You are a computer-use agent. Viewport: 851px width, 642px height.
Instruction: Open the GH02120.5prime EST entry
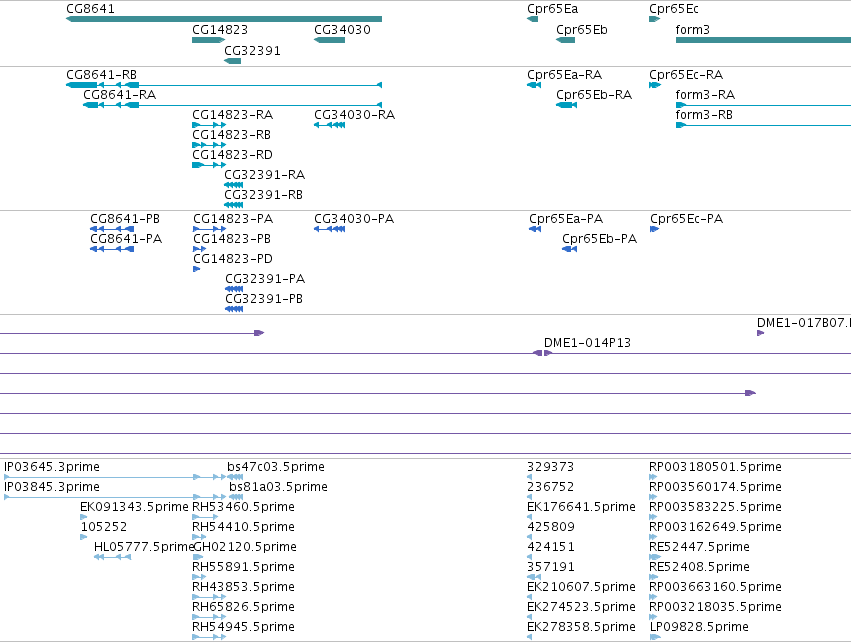tap(245, 548)
